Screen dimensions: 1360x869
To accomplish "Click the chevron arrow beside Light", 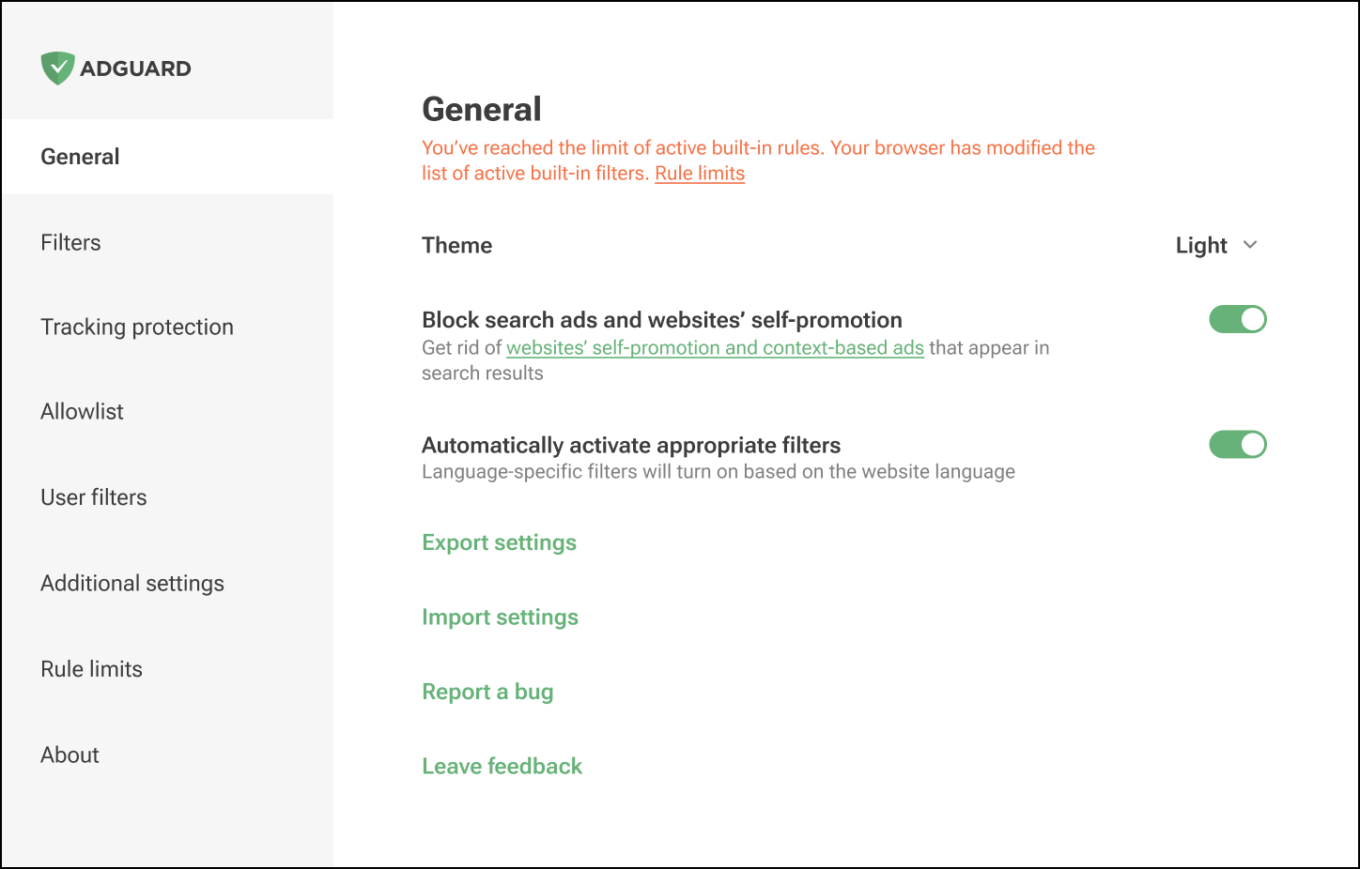I will point(1249,246).
